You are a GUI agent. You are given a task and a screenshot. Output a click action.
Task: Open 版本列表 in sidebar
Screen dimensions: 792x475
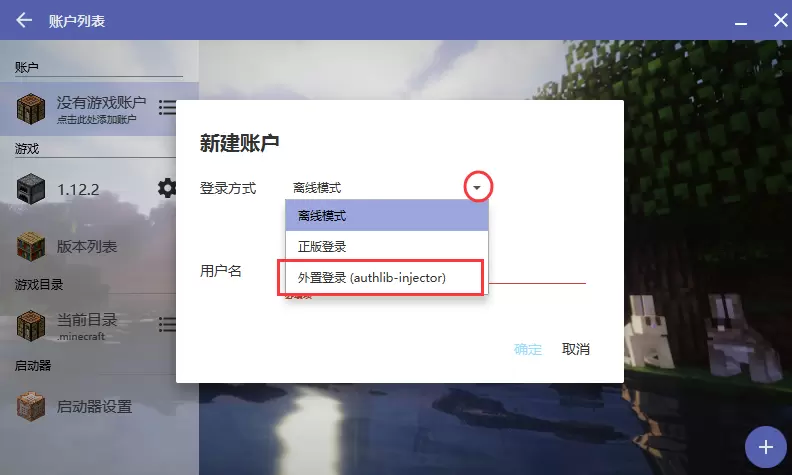(x=88, y=246)
